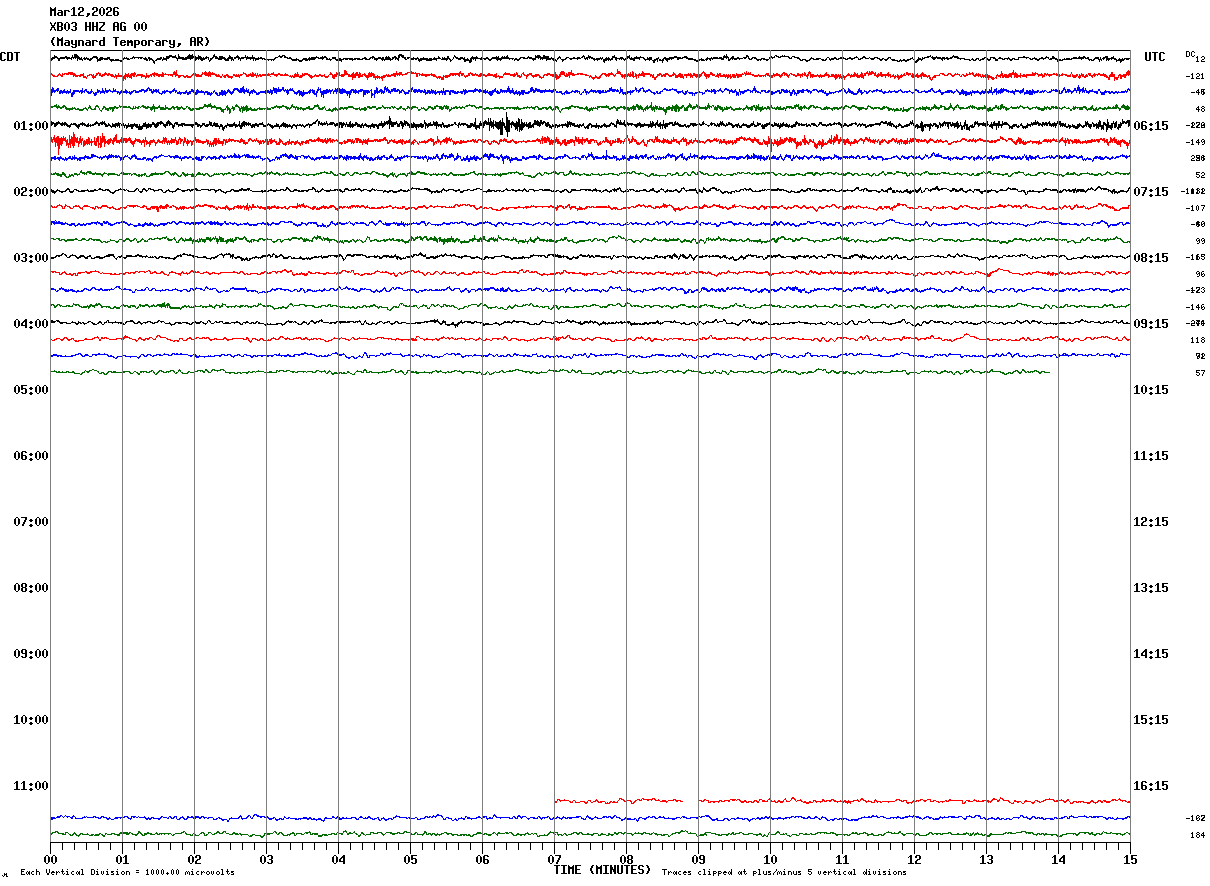This screenshot has width=1210, height=886.
Task: Click the Maynard Temporary, AR location text
Action: (130, 42)
